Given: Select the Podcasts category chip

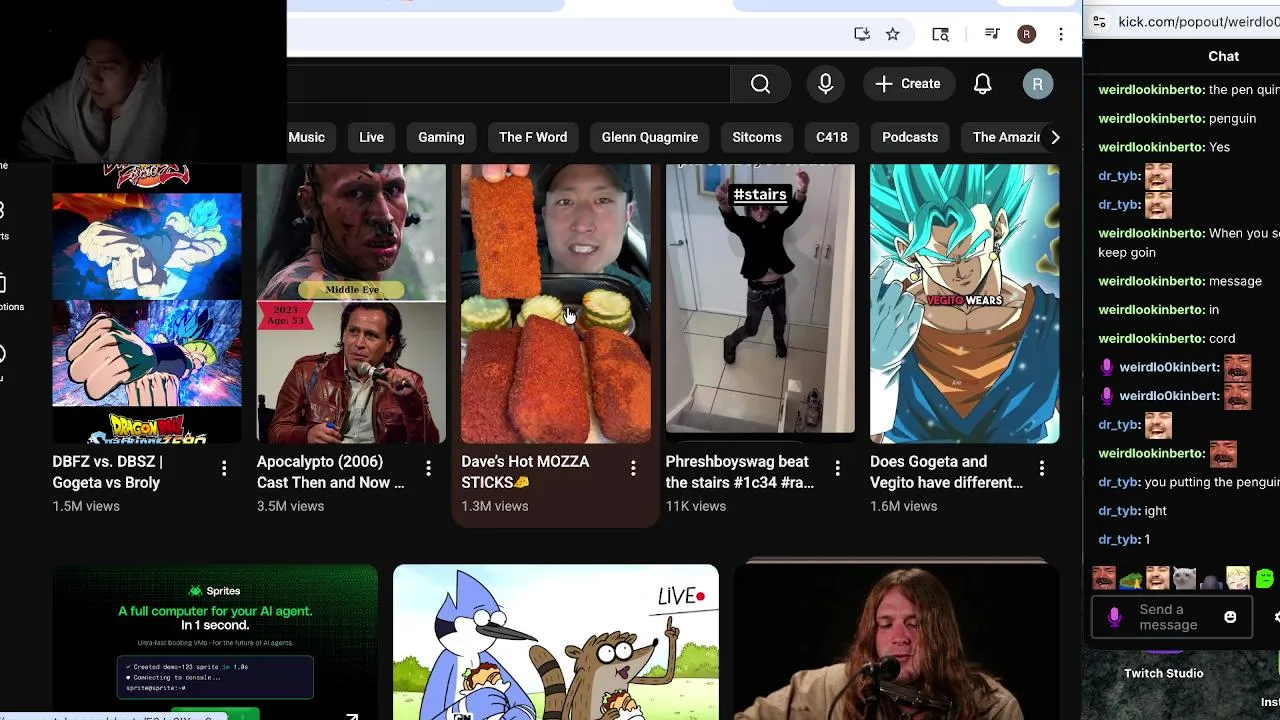Looking at the screenshot, I should tap(910, 137).
